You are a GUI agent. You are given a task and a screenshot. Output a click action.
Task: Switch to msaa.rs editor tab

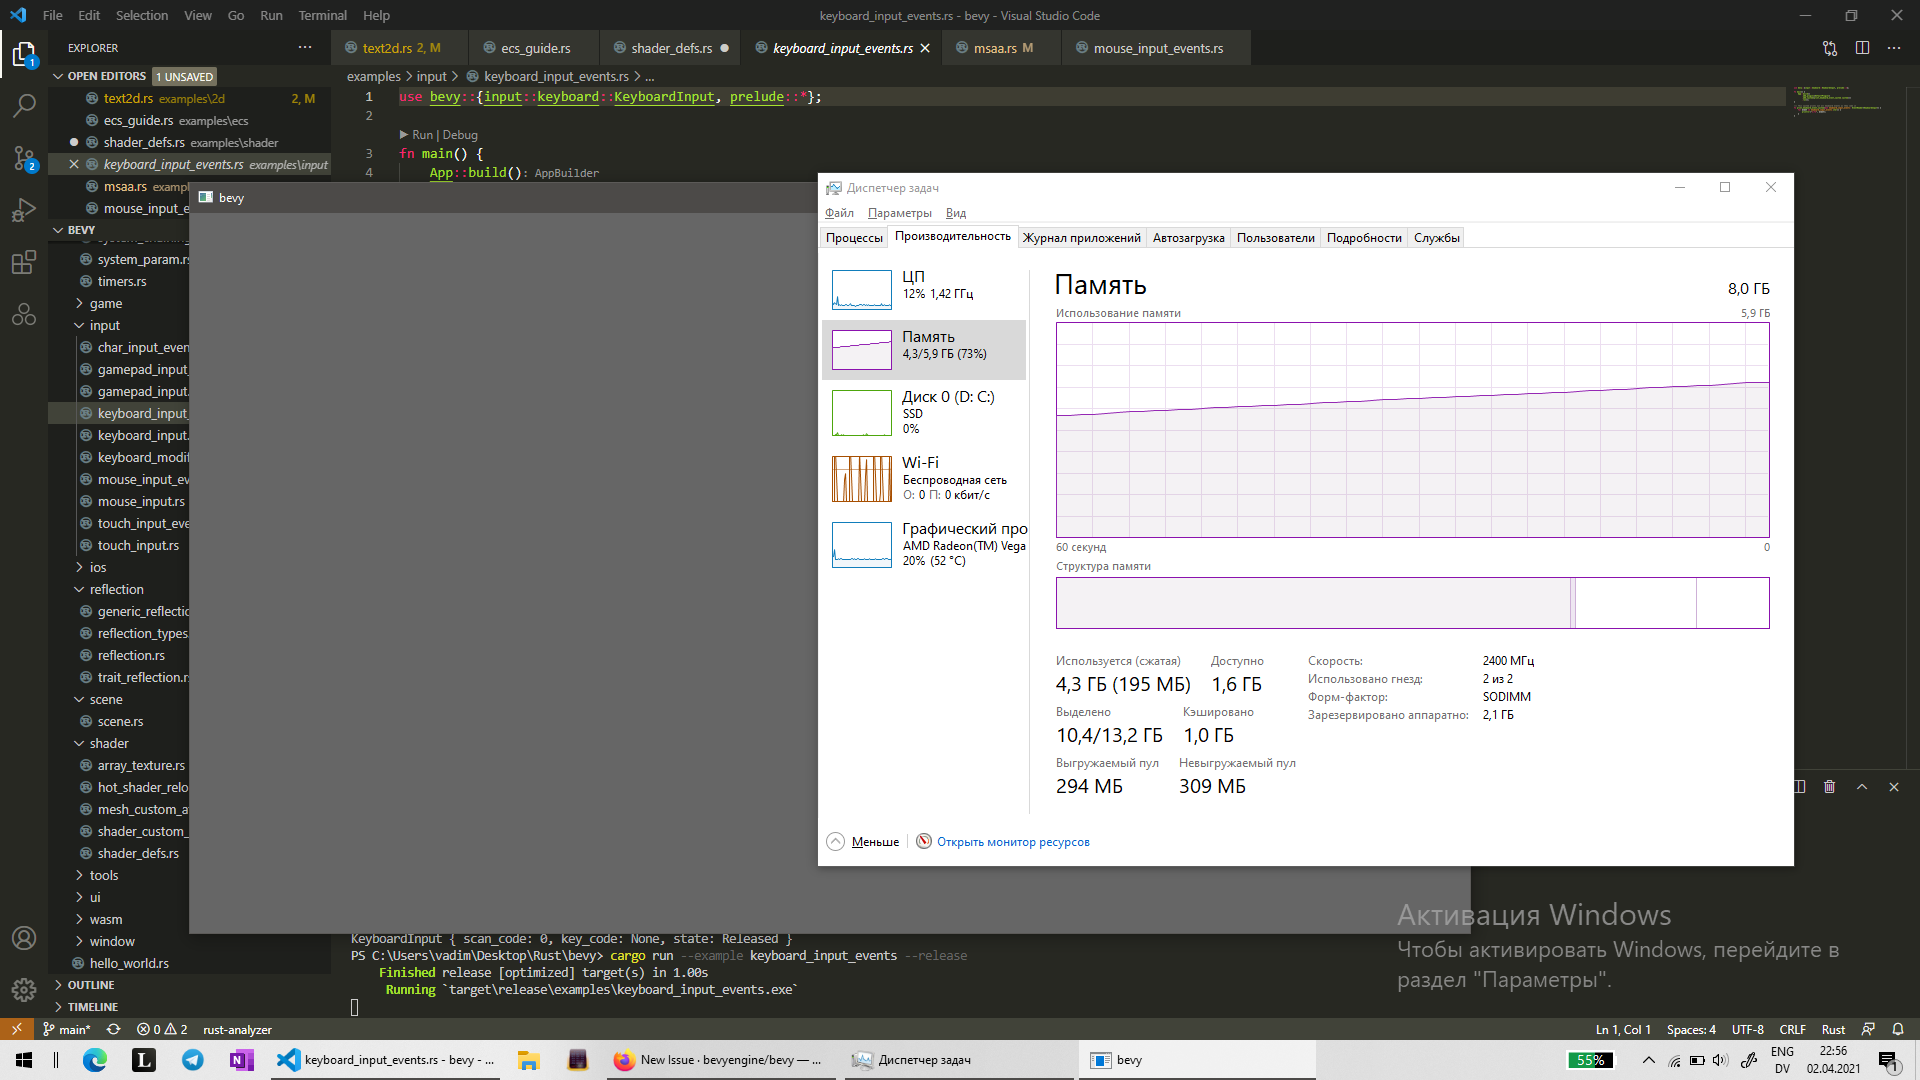click(1002, 48)
